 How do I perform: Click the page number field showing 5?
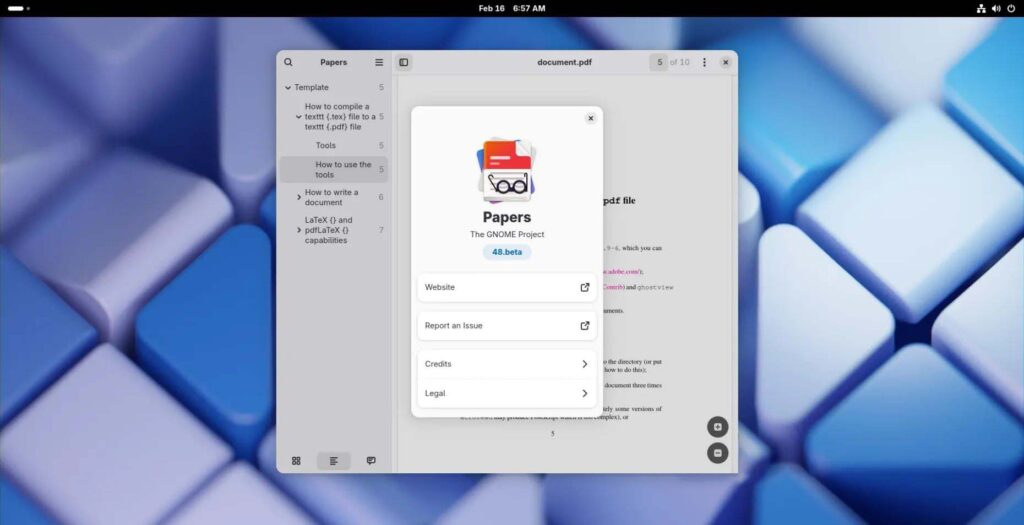(659, 62)
